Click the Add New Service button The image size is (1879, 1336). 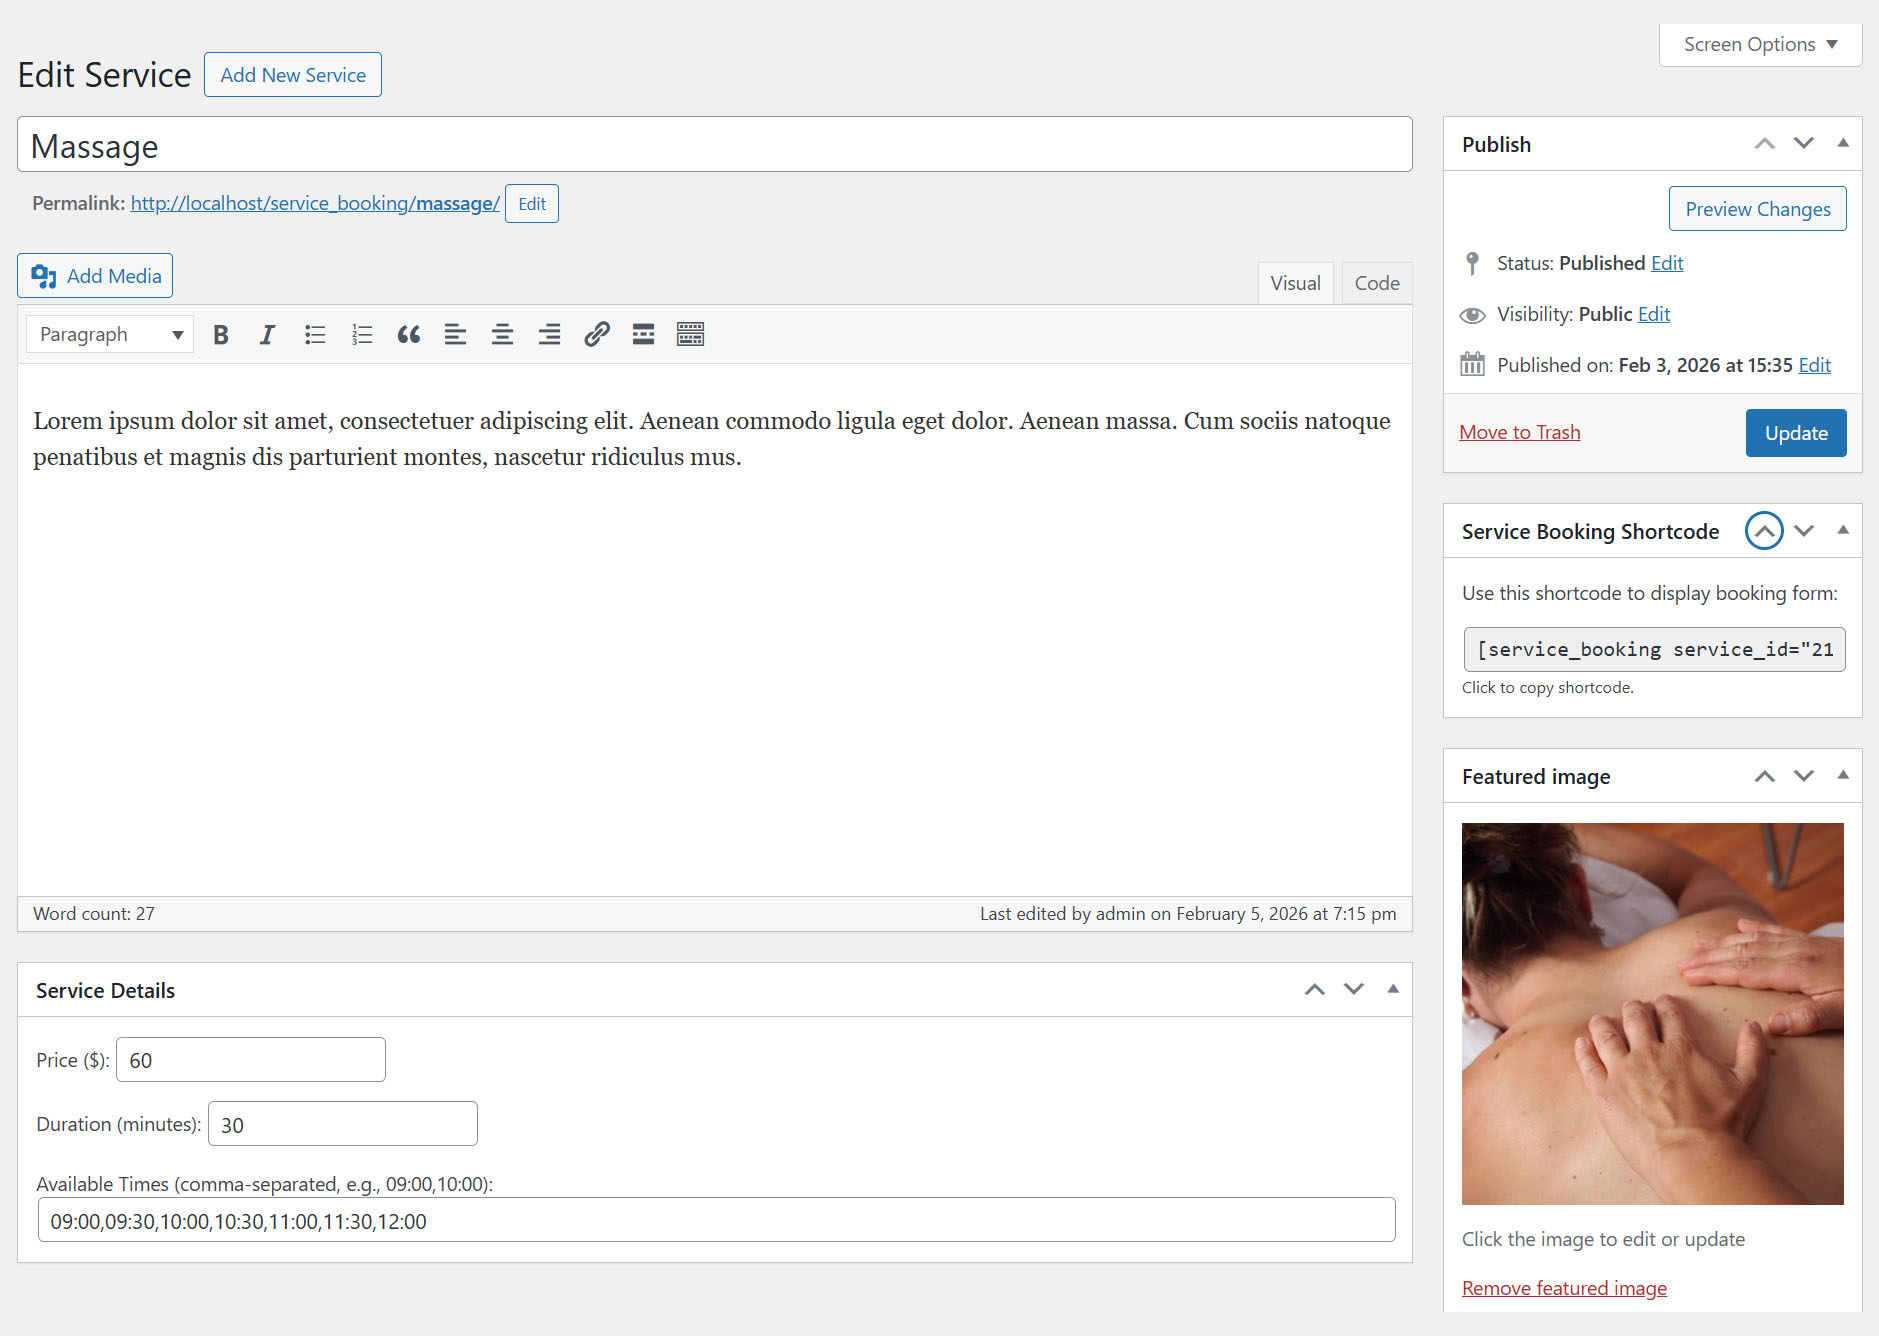pyautogui.click(x=292, y=74)
